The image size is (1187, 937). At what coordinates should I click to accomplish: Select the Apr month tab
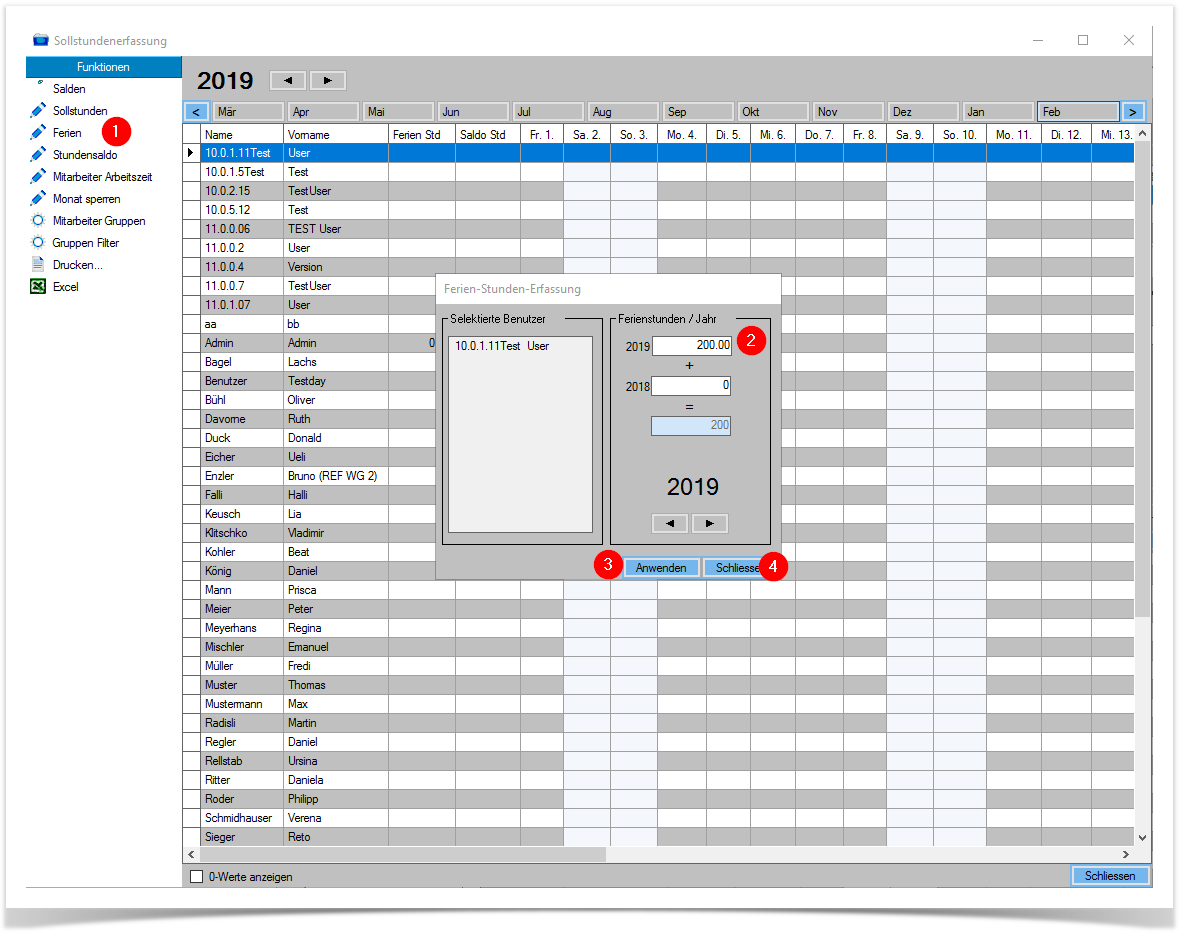[x=322, y=112]
